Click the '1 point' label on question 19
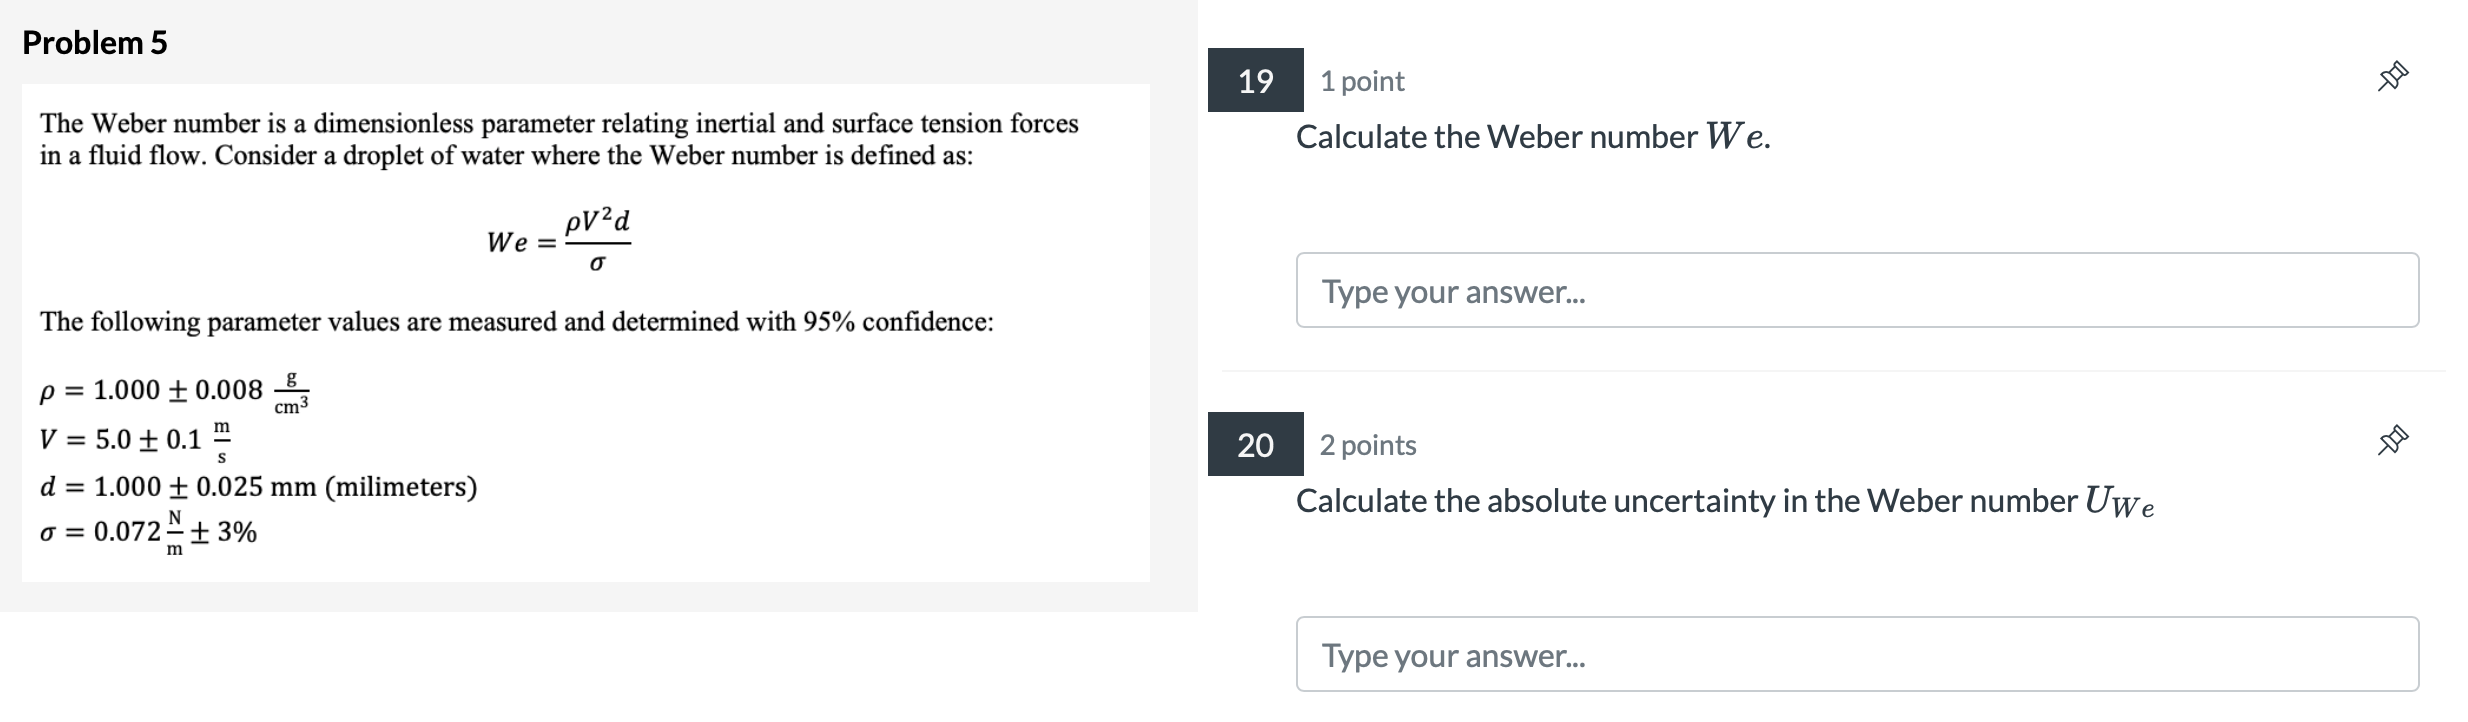This screenshot has width=2468, height=722. 1360,81
